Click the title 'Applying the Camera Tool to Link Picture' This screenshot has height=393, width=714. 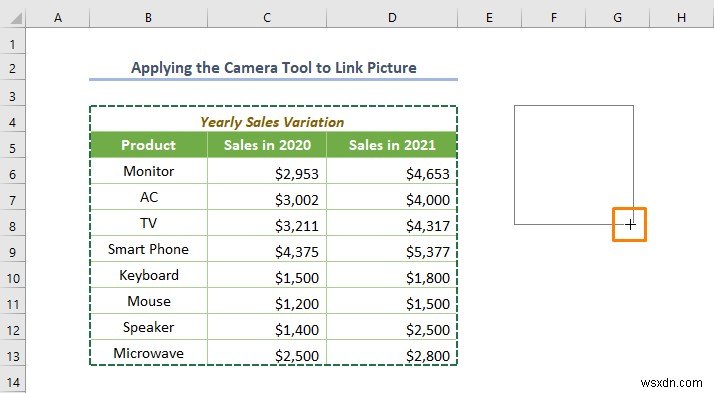(x=274, y=68)
